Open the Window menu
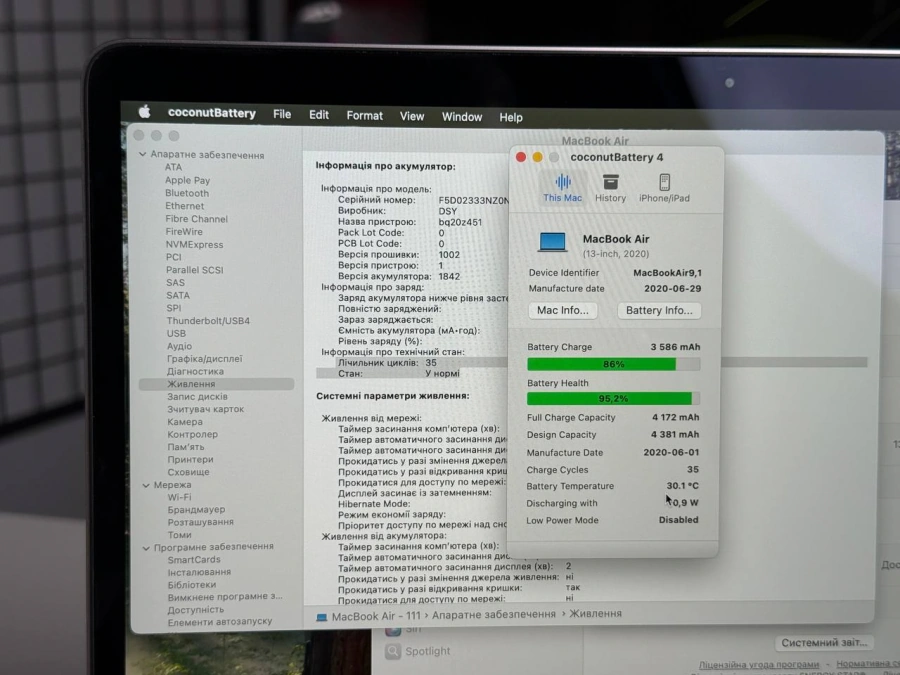The height and width of the screenshot is (675, 900). [x=461, y=116]
